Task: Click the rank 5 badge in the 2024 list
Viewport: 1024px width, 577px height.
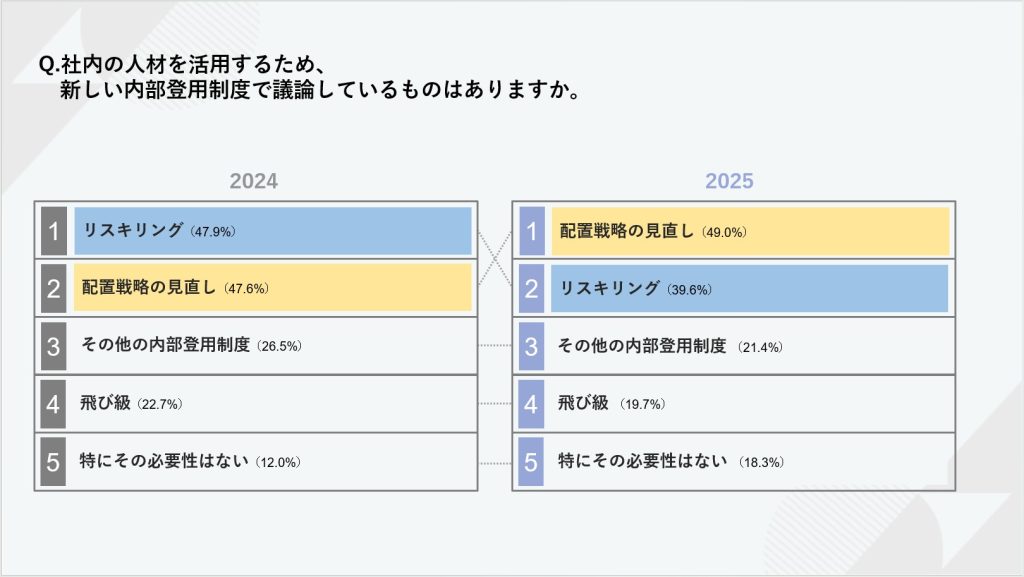Action: click(x=54, y=462)
